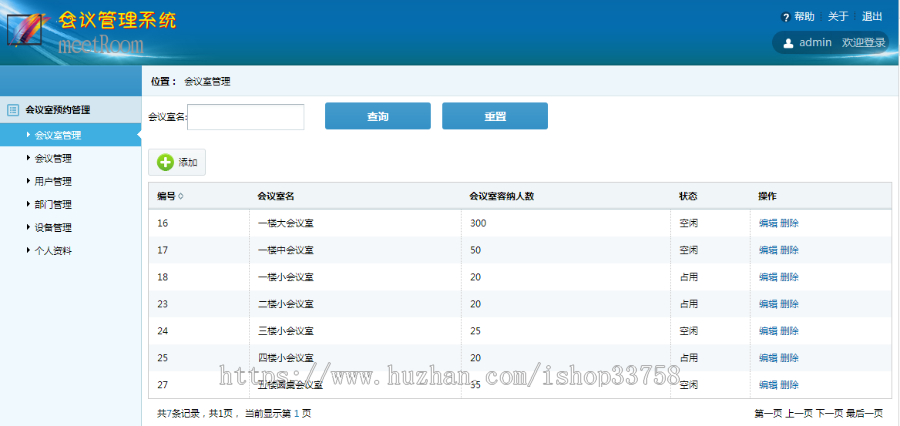Screen dimensions: 900x426
Task: Delete room 18 一楼小会议室
Action: click(x=789, y=277)
